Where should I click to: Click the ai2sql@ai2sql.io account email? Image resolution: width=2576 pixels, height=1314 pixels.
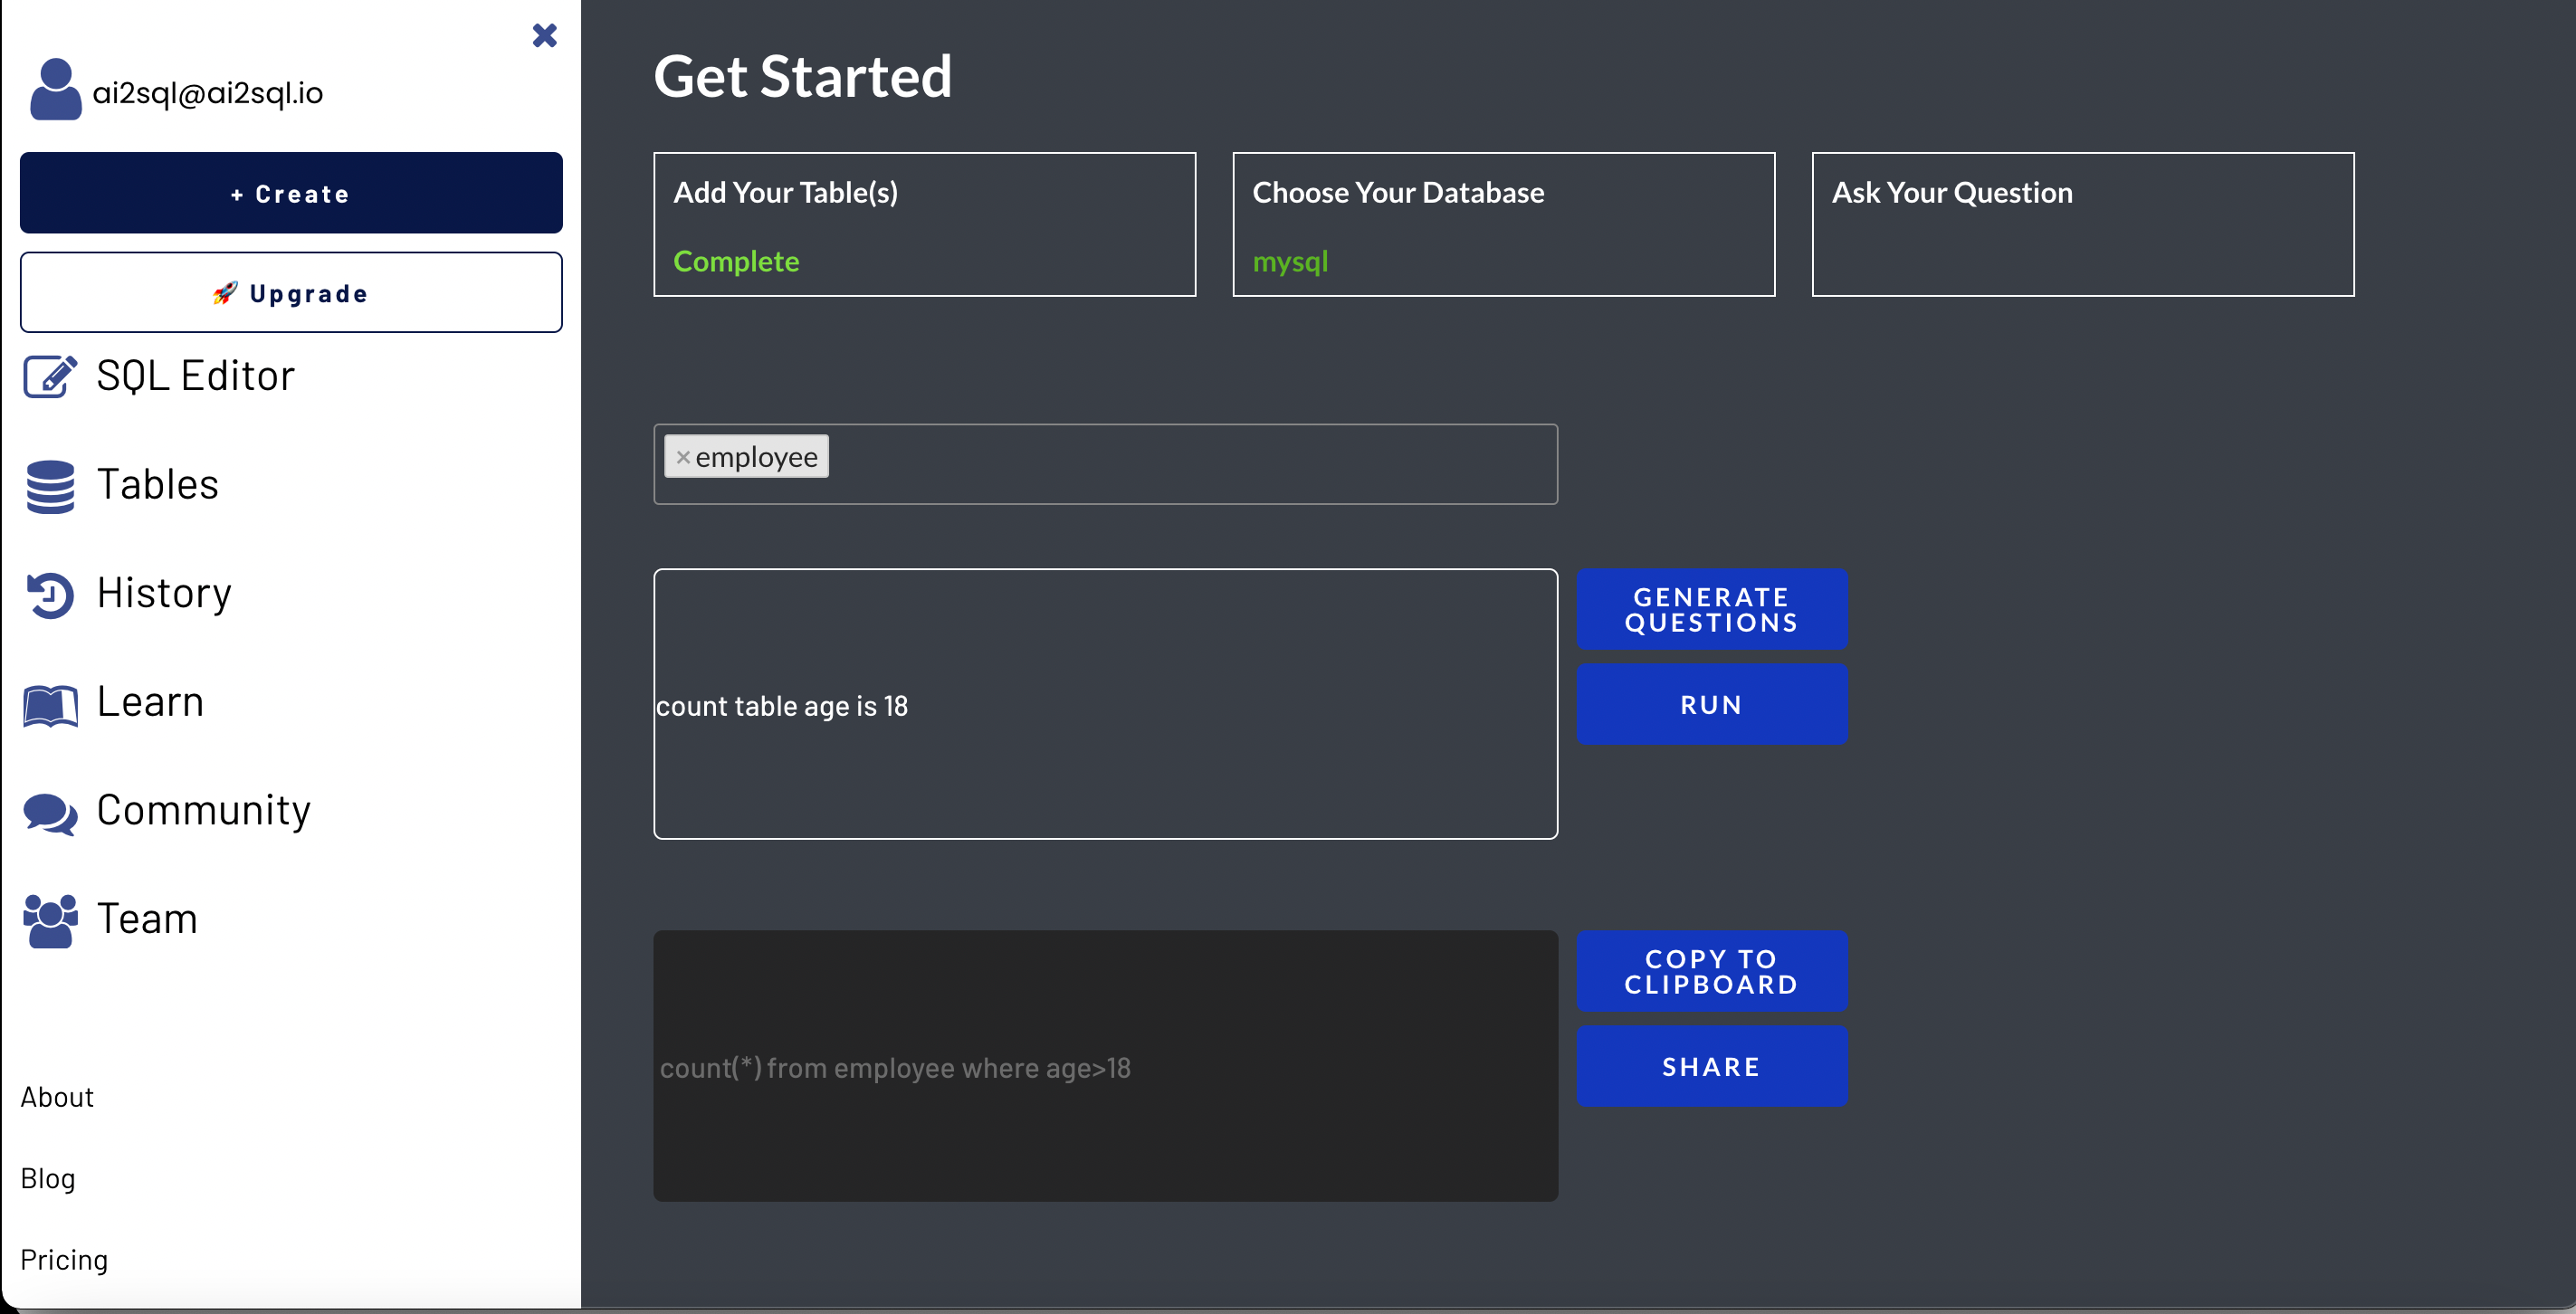pos(208,93)
